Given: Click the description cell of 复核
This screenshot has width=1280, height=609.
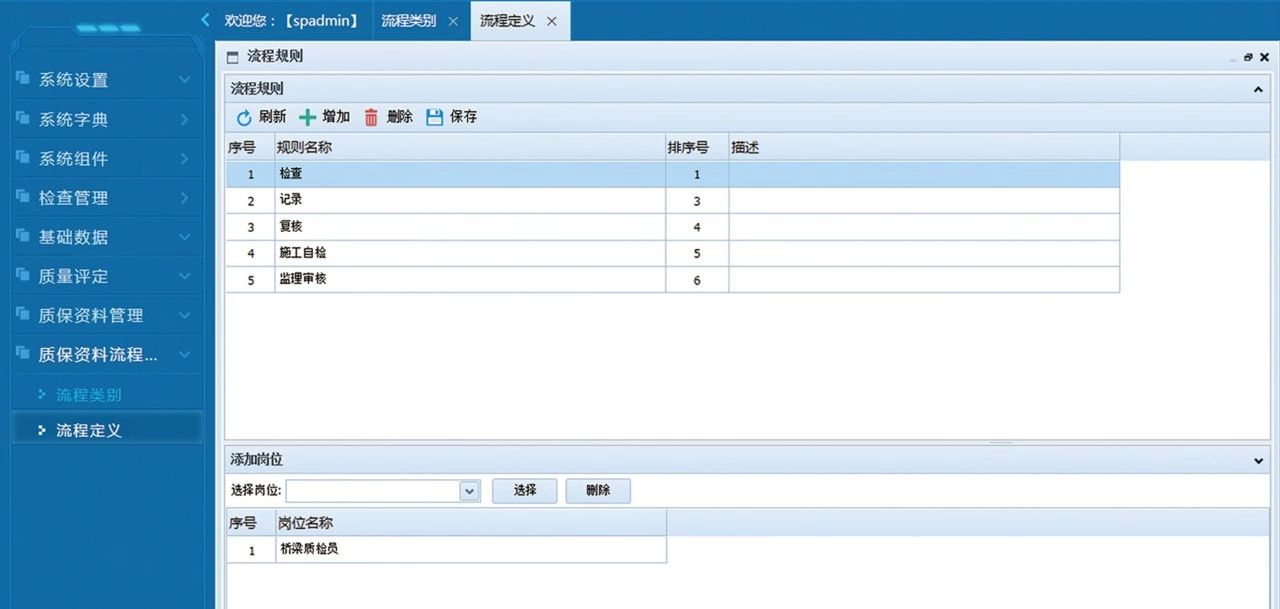Looking at the screenshot, I should [x=924, y=227].
